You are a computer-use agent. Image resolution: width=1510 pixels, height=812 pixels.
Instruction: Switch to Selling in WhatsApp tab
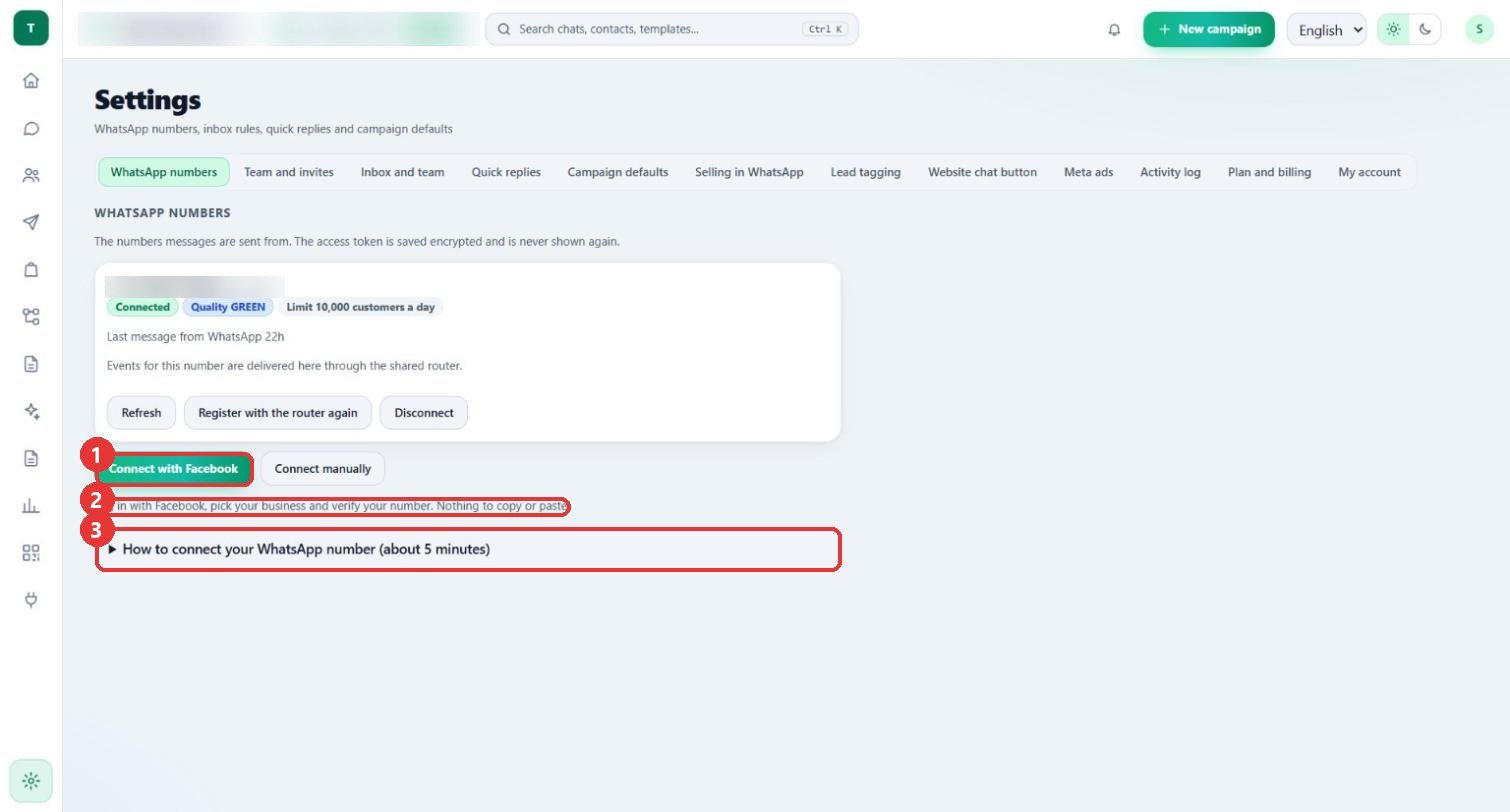(749, 172)
